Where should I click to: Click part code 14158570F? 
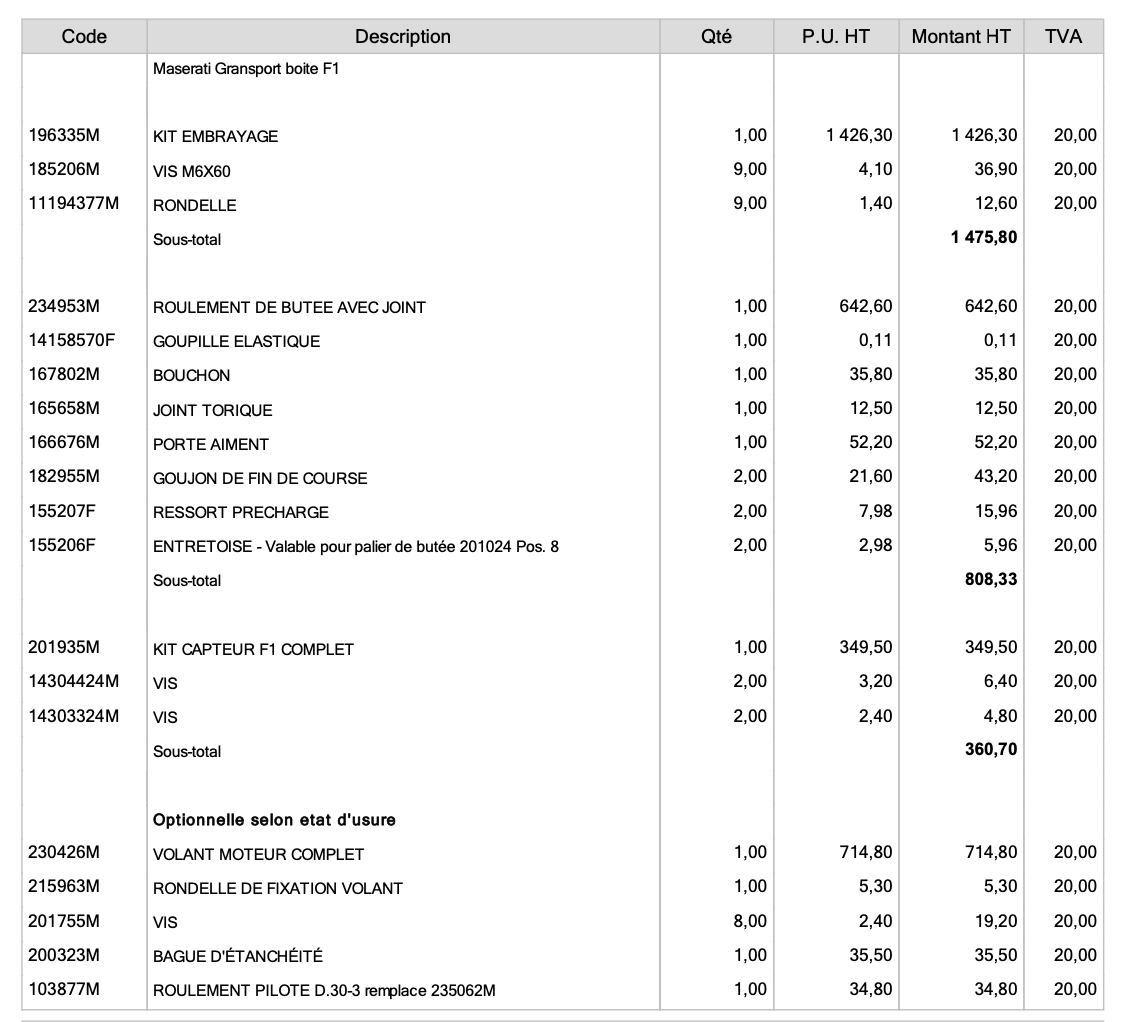coord(72,341)
